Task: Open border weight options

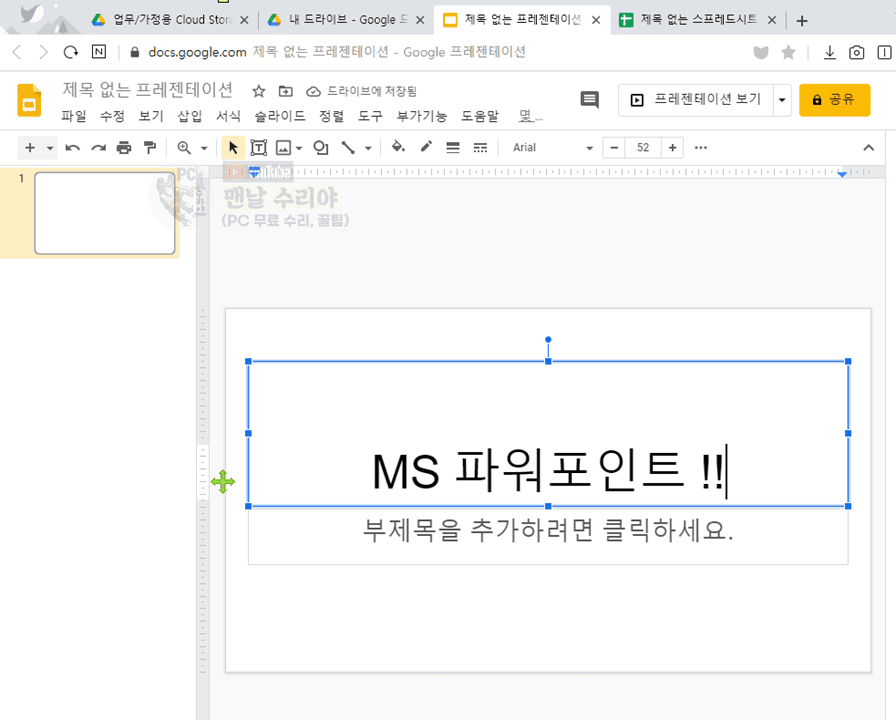Action: pos(453,148)
